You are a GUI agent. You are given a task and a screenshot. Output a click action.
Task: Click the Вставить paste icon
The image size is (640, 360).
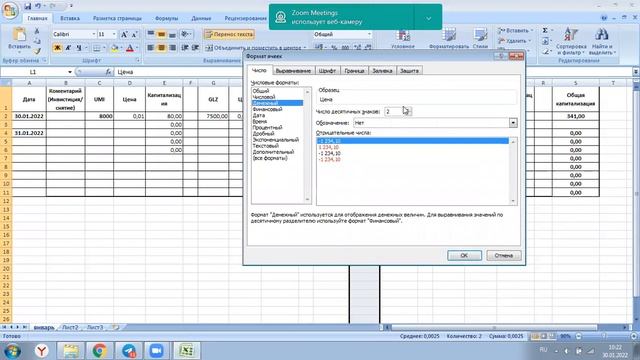pyautogui.click(x=19, y=35)
